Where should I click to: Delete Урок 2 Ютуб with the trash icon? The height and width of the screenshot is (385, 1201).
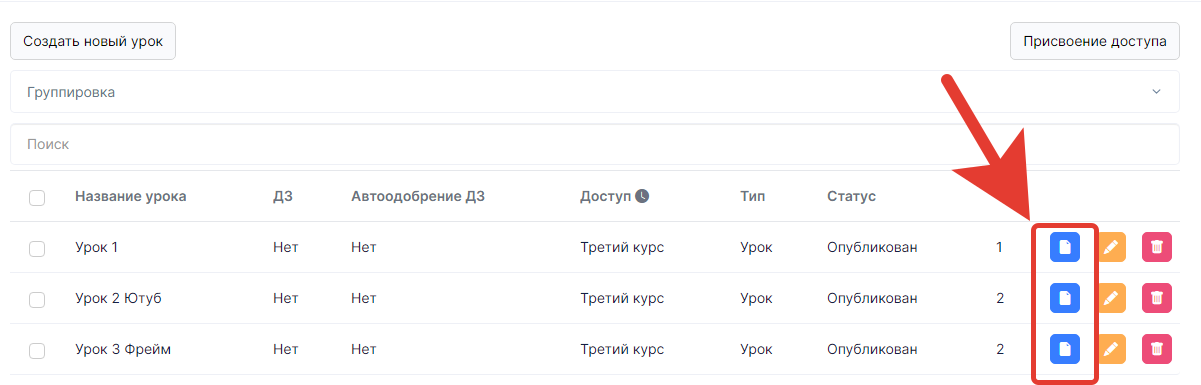[x=1157, y=298]
